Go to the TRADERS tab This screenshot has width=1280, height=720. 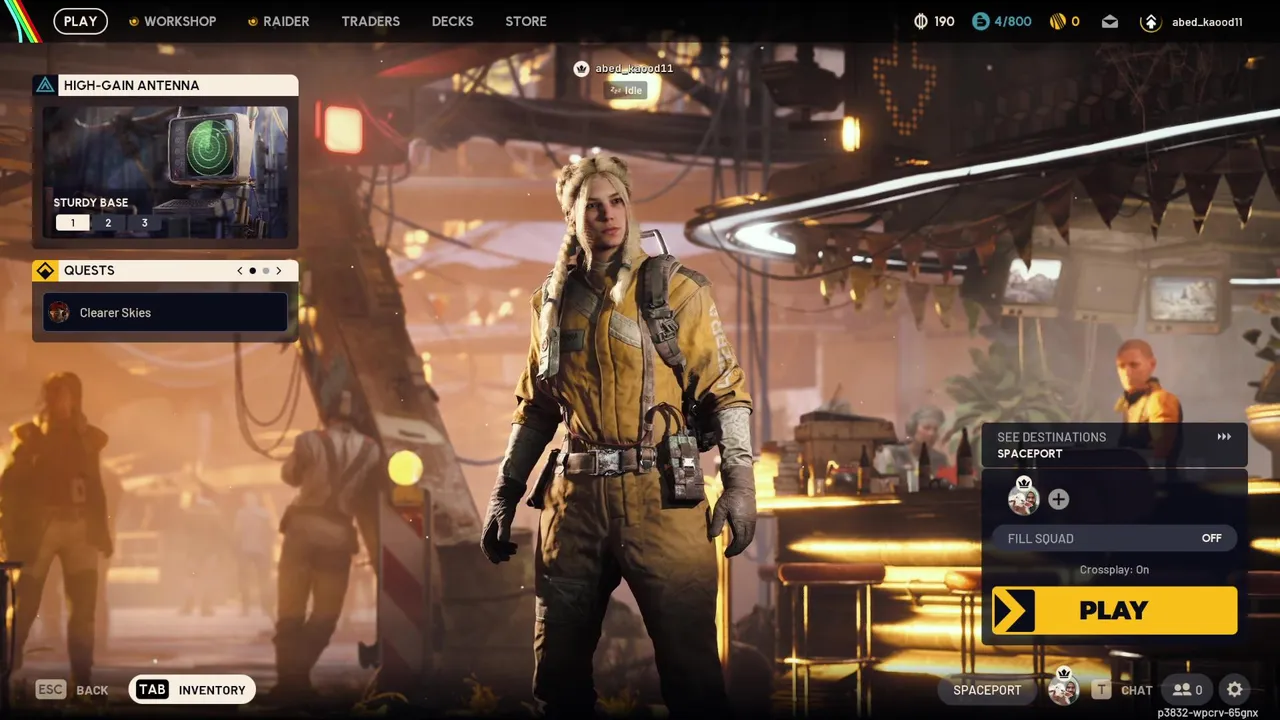point(370,21)
